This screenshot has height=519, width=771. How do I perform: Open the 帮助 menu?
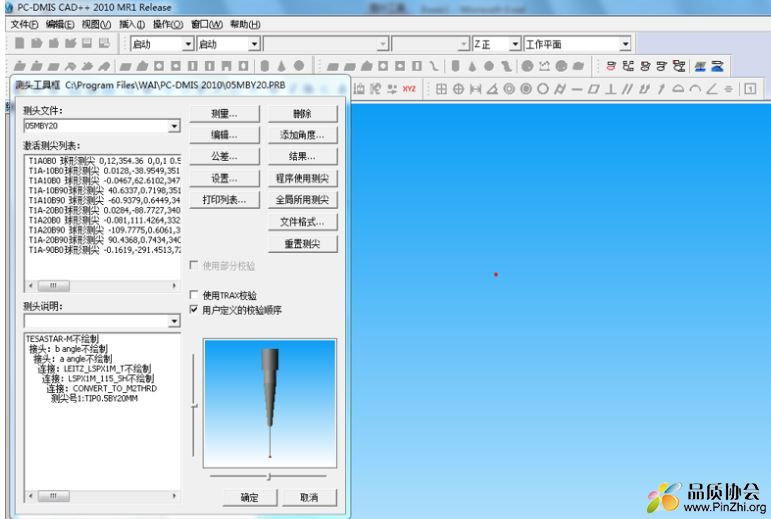coord(245,24)
